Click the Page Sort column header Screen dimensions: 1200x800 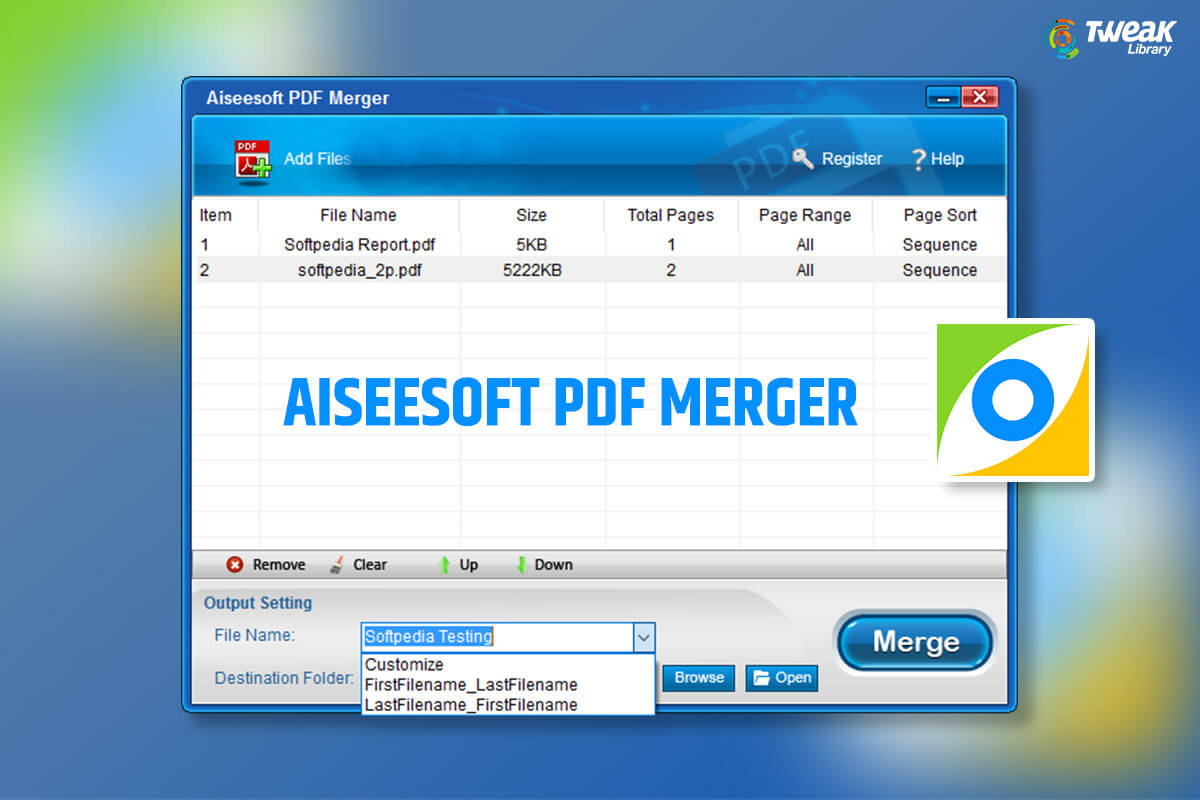click(x=939, y=215)
